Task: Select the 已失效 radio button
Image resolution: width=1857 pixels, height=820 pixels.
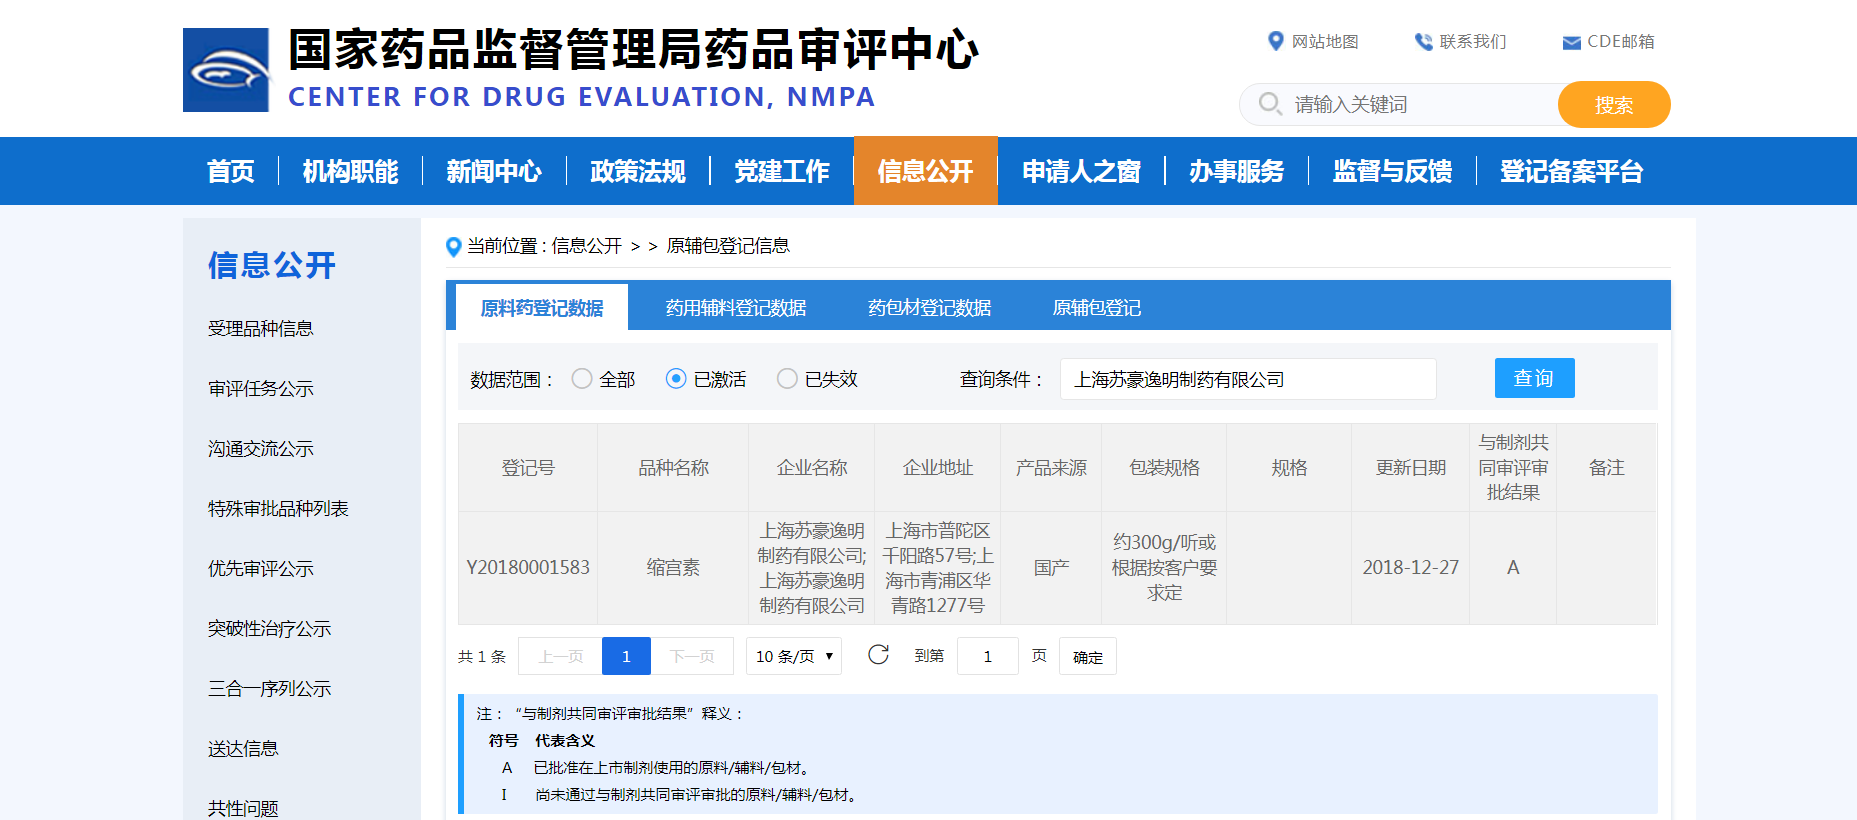Action: pyautogui.click(x=787, y=379)
